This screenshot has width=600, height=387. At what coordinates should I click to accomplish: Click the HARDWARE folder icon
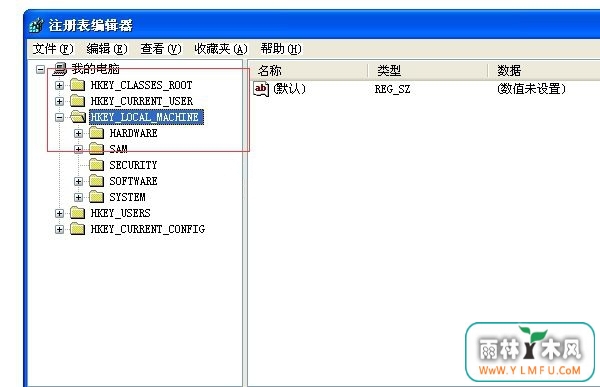click(96, 133)
